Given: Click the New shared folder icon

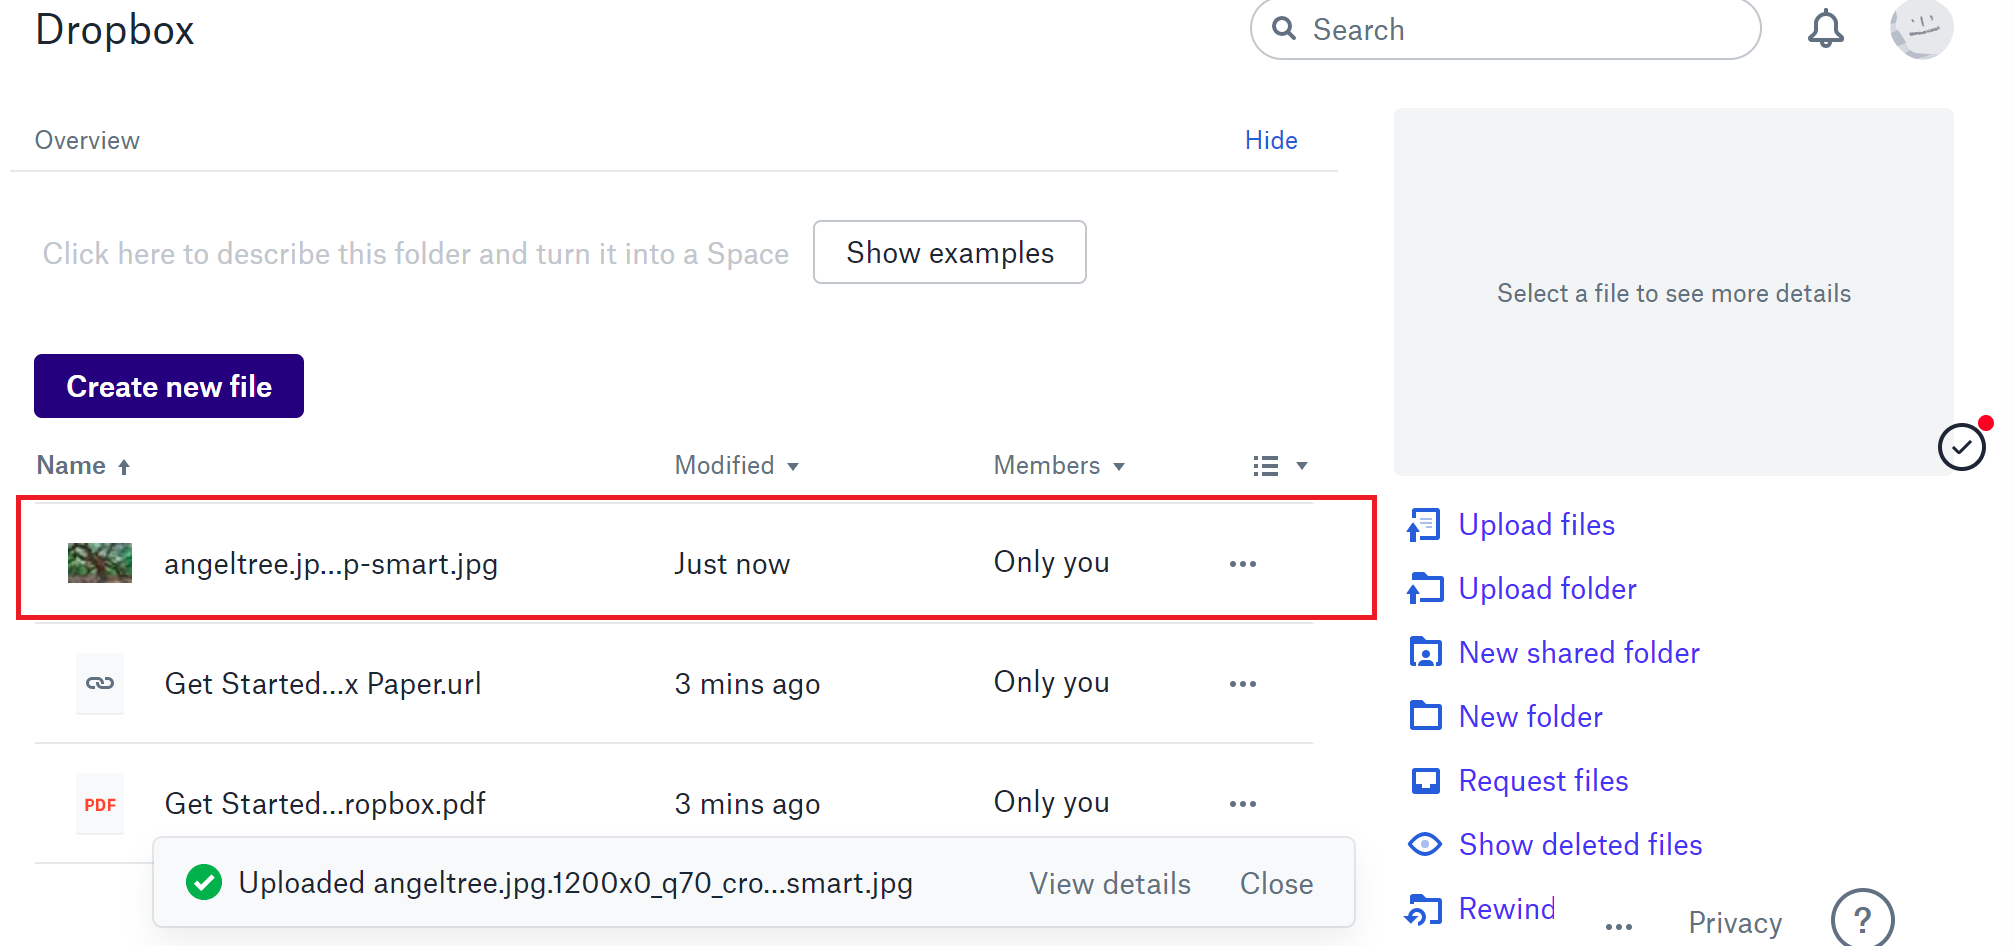Looking at the screenshot, I should [x=1424, y=653].
